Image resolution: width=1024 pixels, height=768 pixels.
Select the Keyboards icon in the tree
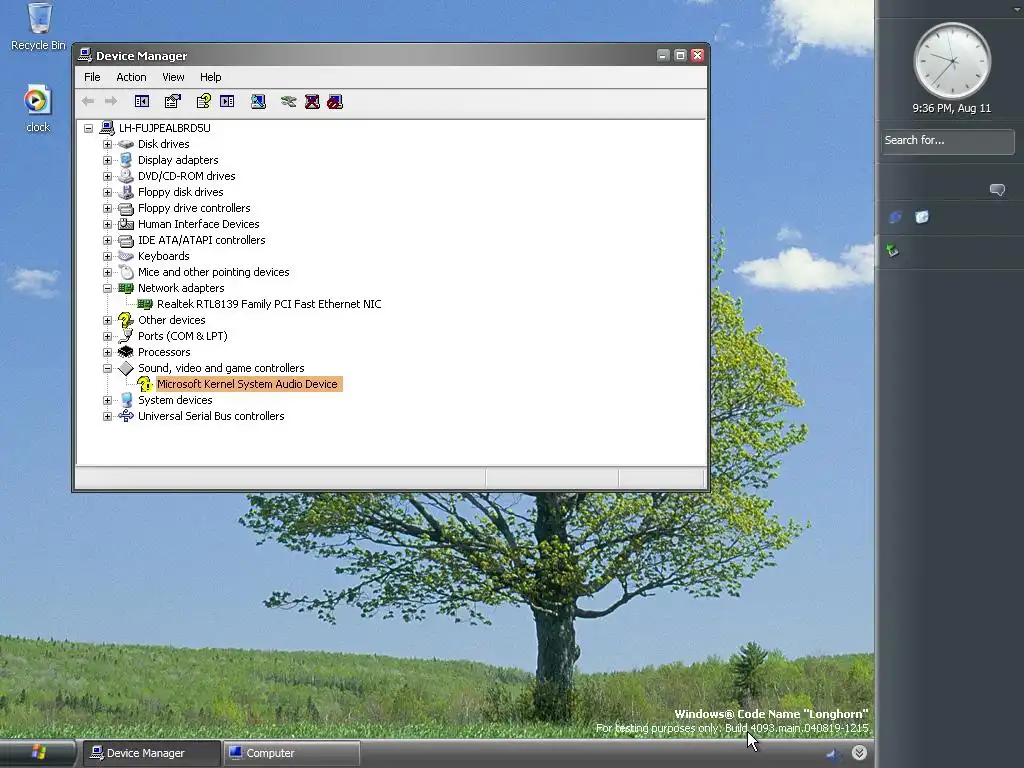point(126,256)
